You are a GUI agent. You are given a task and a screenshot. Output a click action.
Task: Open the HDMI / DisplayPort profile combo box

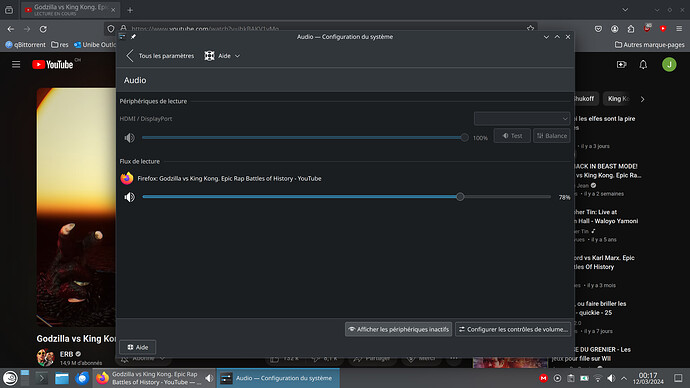tap(522, 119)
